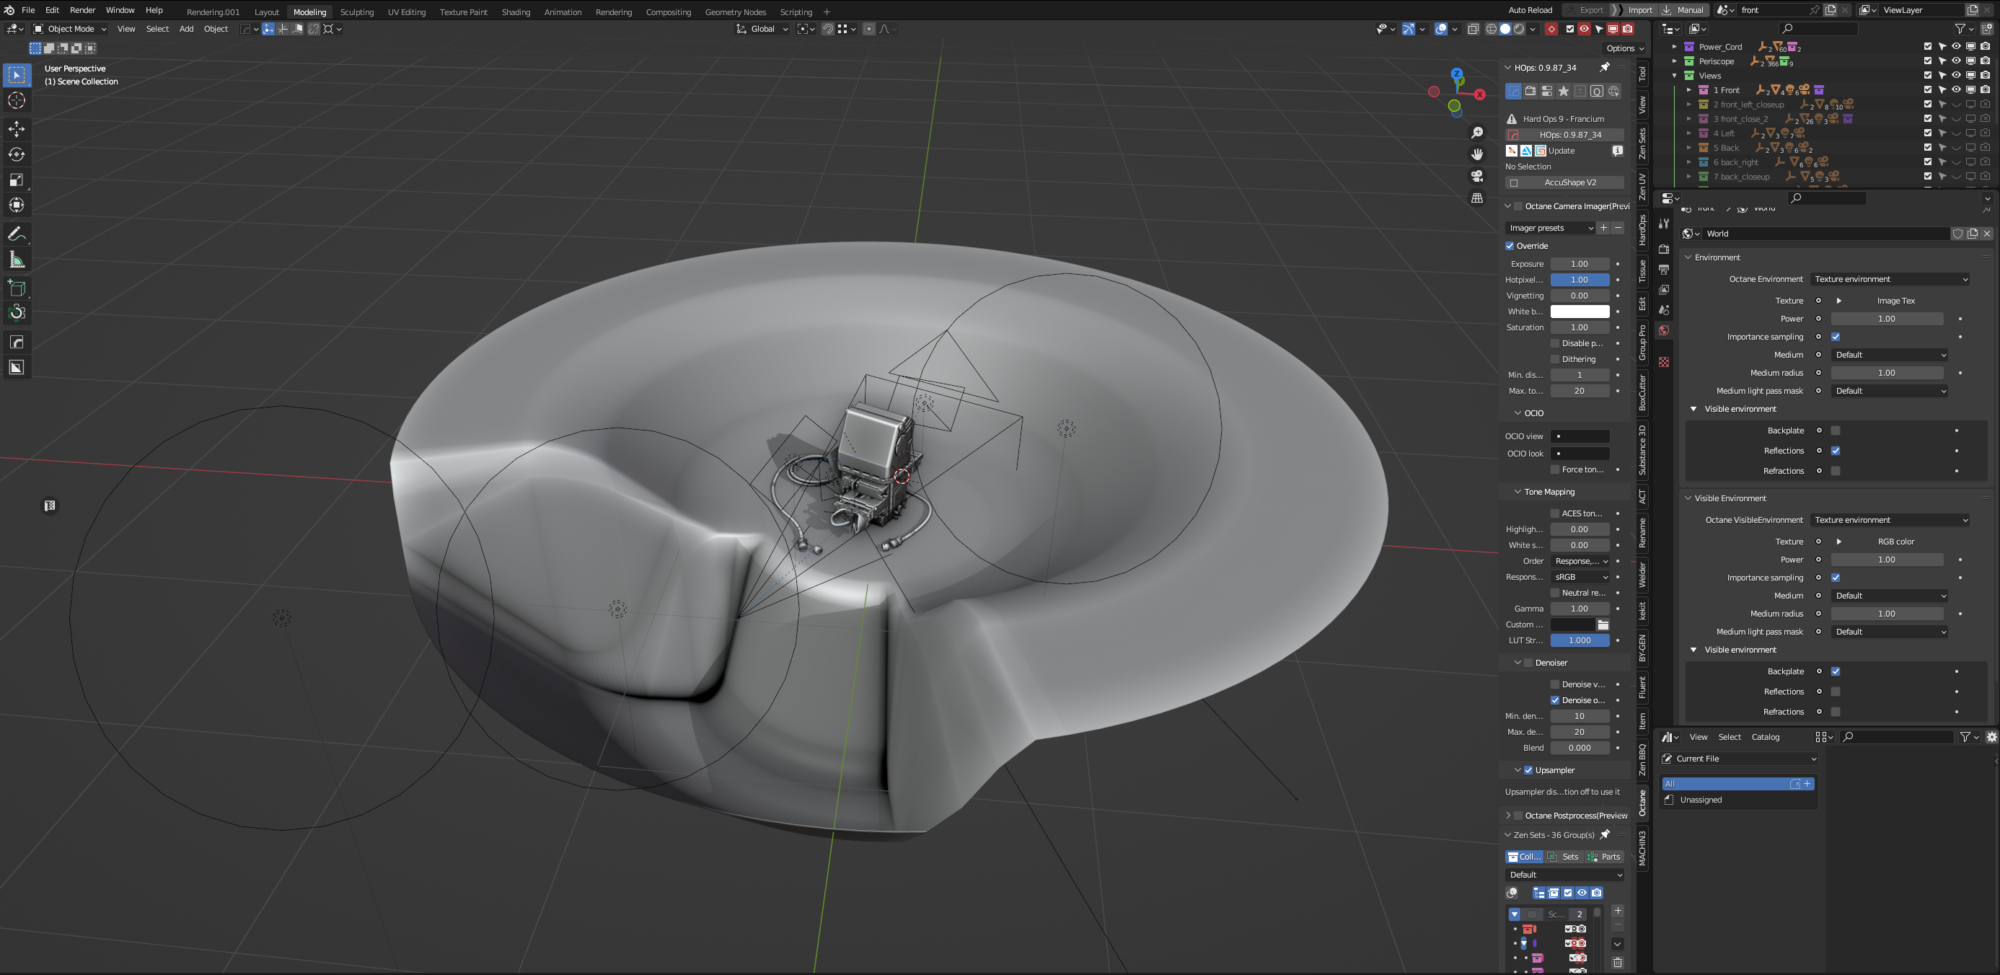Viewport: 2000px width, 975px height.
Task: Hide the Periscope collection in viewport
Action: point(1955,61)
